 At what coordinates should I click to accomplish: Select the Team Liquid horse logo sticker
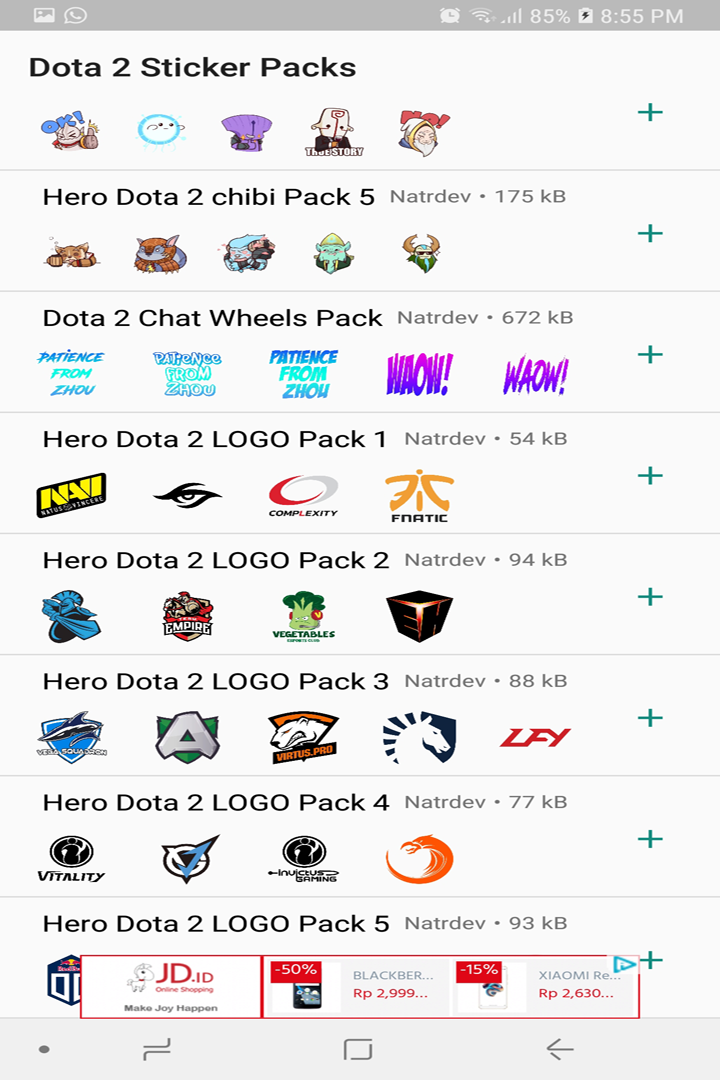419,738
